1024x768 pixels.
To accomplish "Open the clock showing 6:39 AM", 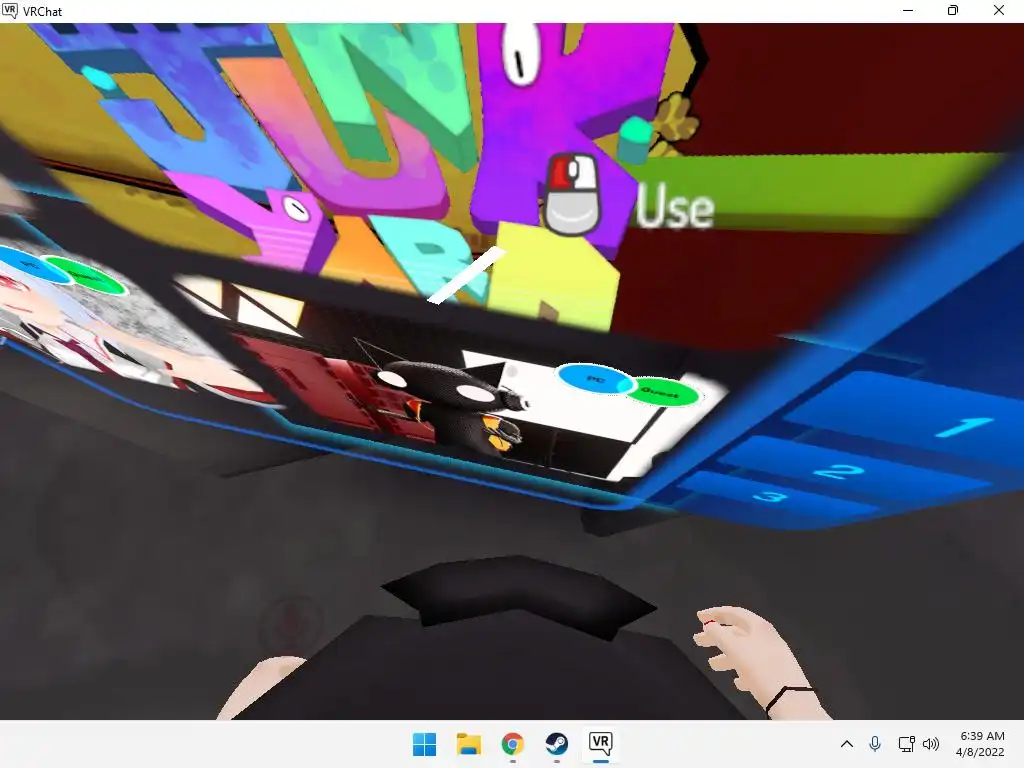I will point(980,744).
